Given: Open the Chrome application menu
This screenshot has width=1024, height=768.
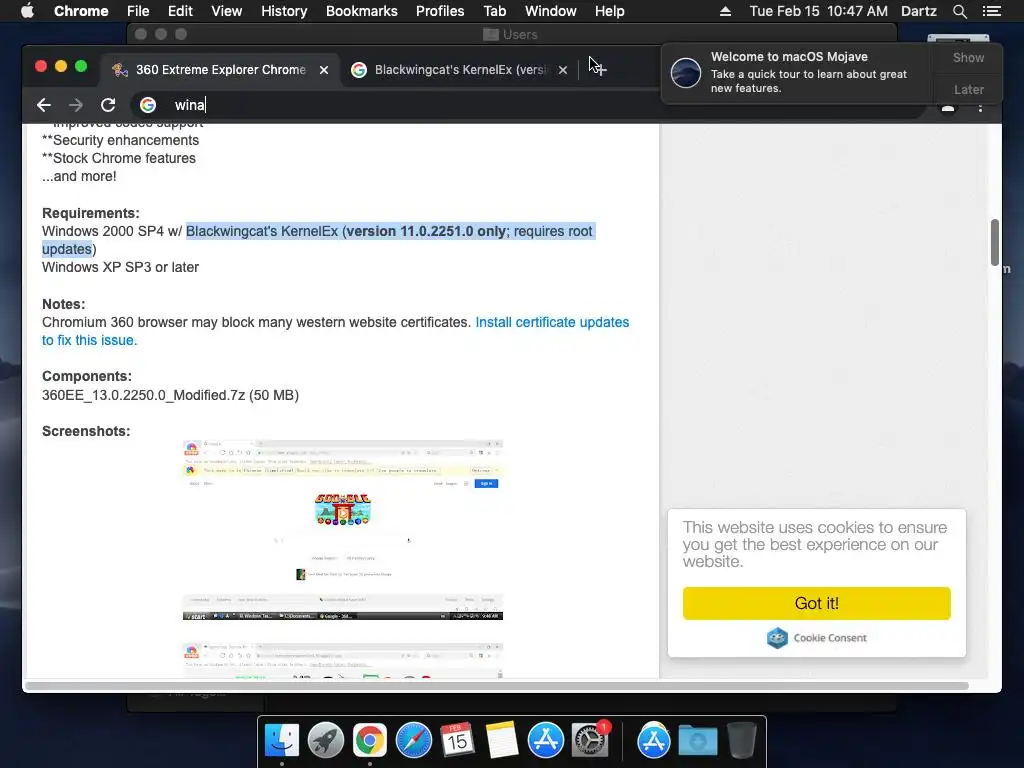Looking at the screenshot, I should 81,11.
